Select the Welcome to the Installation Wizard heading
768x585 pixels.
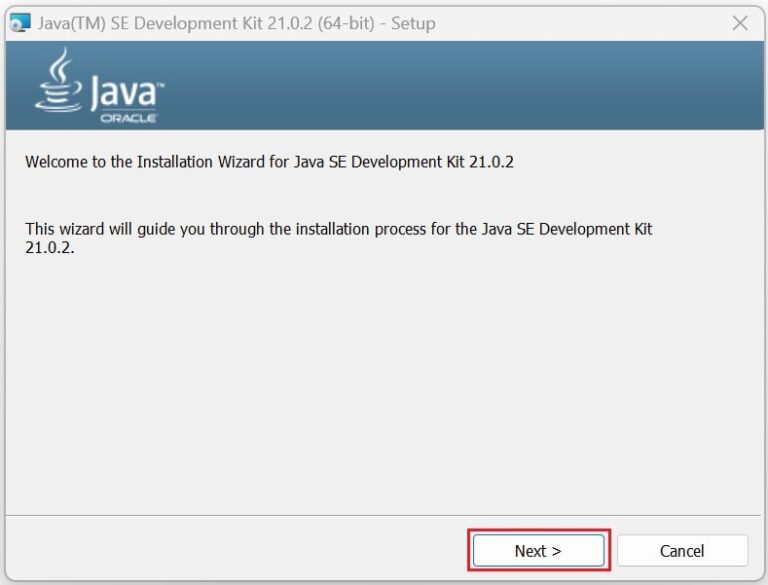[x=269, y=162]
